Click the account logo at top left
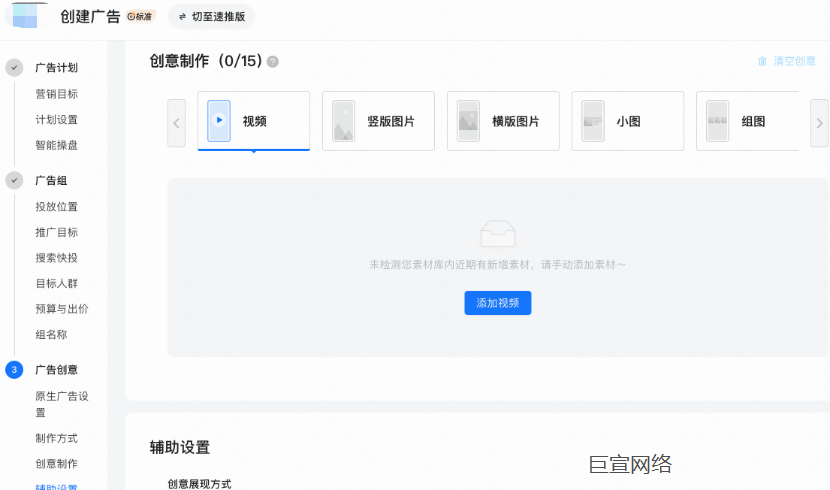The image size is (830, 490). click(25, 15)
